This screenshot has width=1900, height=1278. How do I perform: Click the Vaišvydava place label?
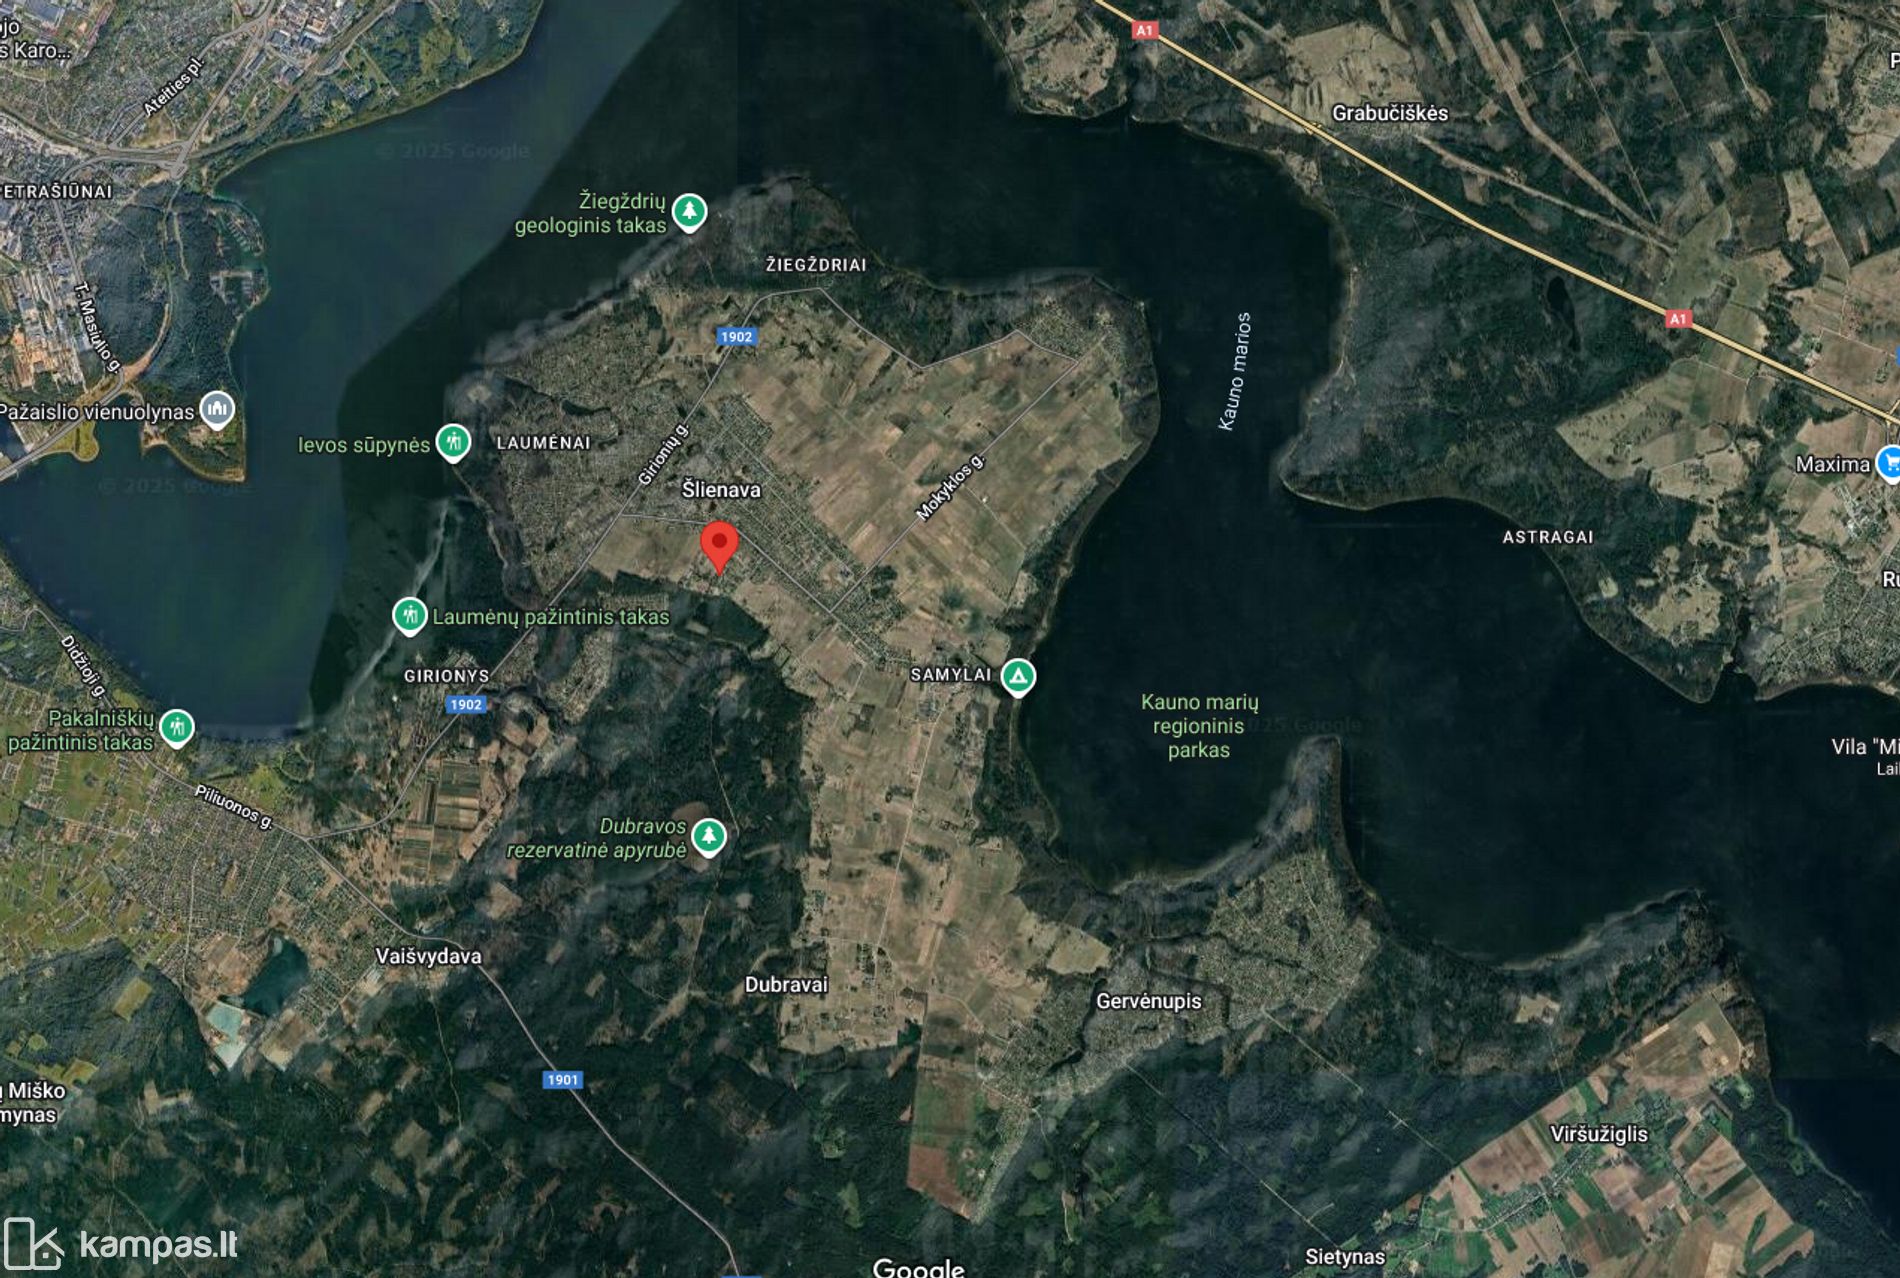point(428,956)
